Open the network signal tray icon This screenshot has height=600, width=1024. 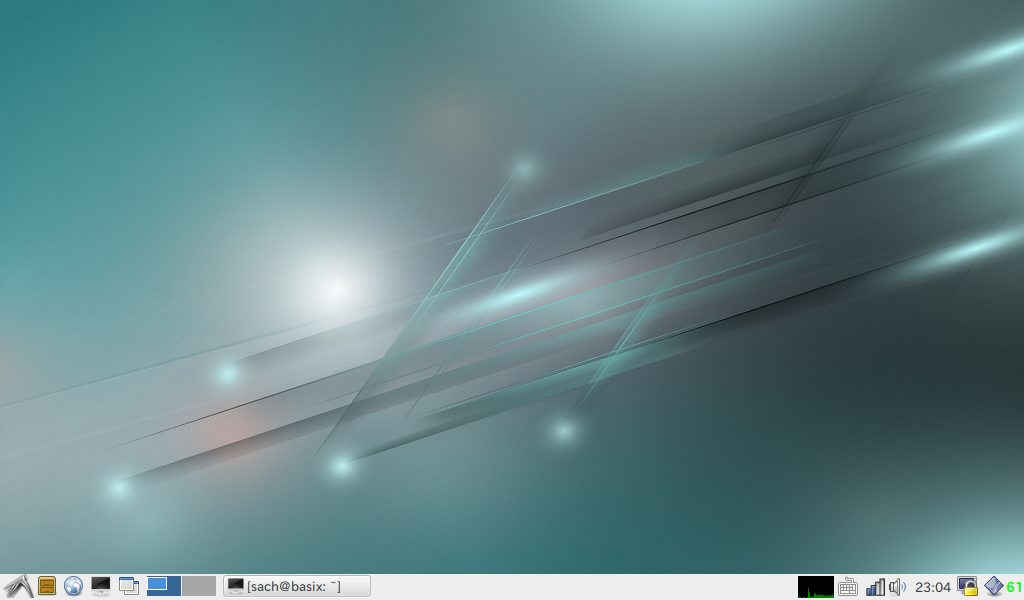(x=875, y=587)
